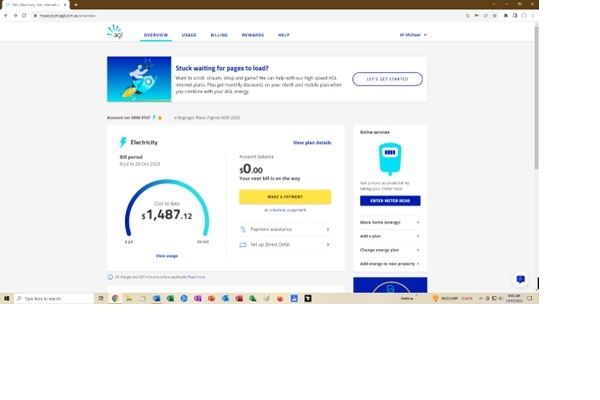Click the Make a Payment button
The height and width of the screenshot is (400, 600).
pos(285,197)
